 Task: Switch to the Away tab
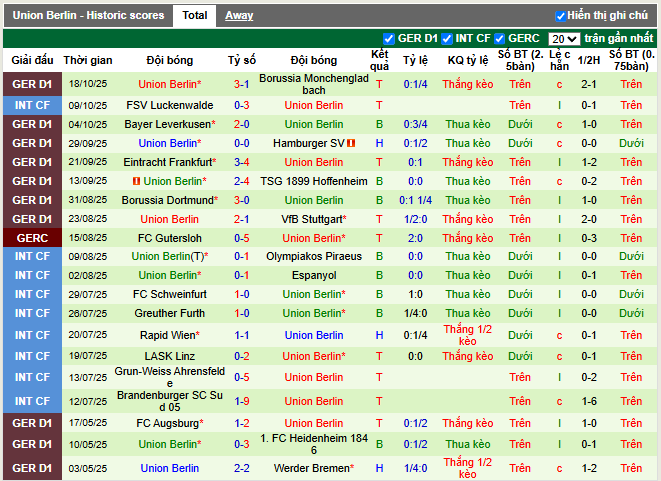(239, 16)
